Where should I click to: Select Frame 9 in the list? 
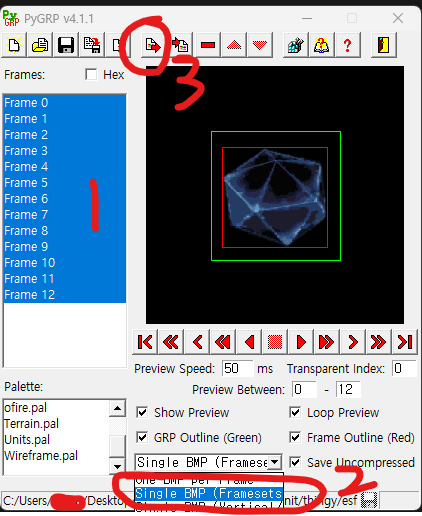tap(65, 247)
